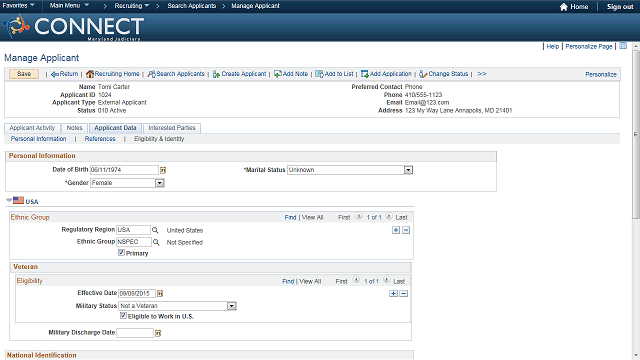Click the Save button
Image resolution: width=640 pixels, height=360 pixels.
[24, 74]
